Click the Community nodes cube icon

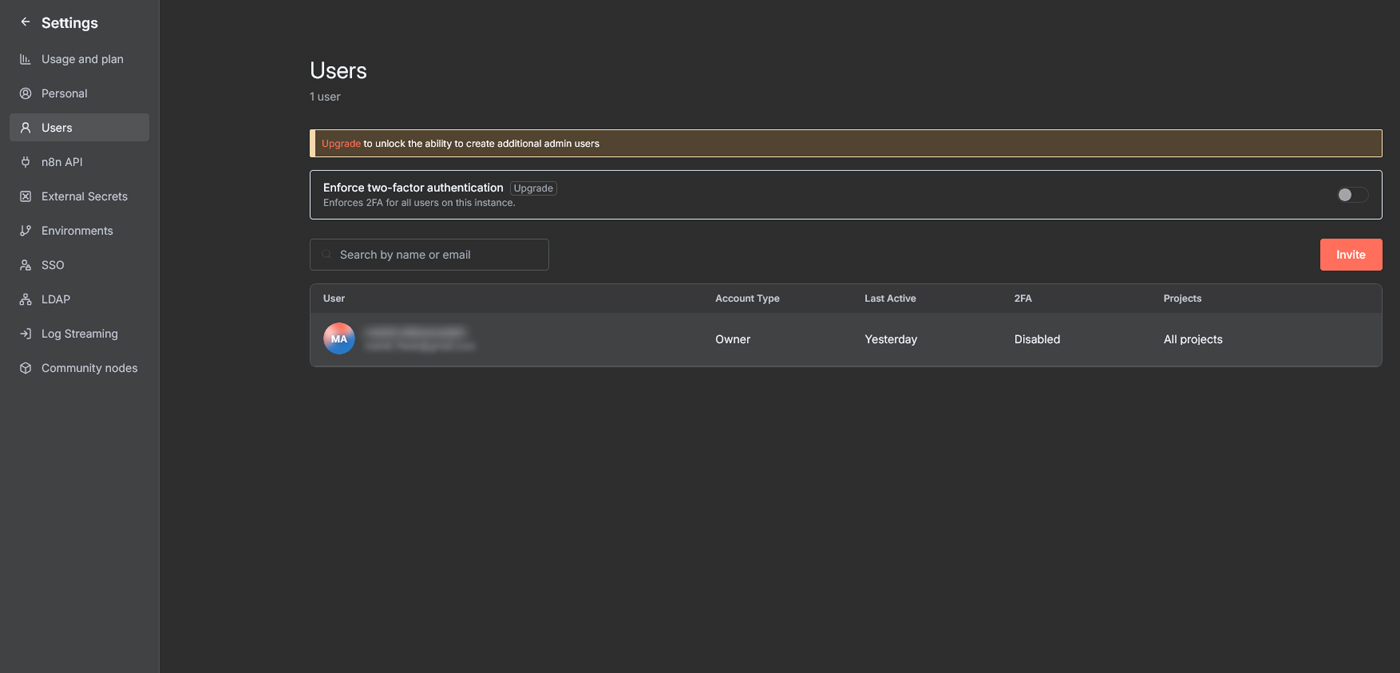tap(26, 368)
